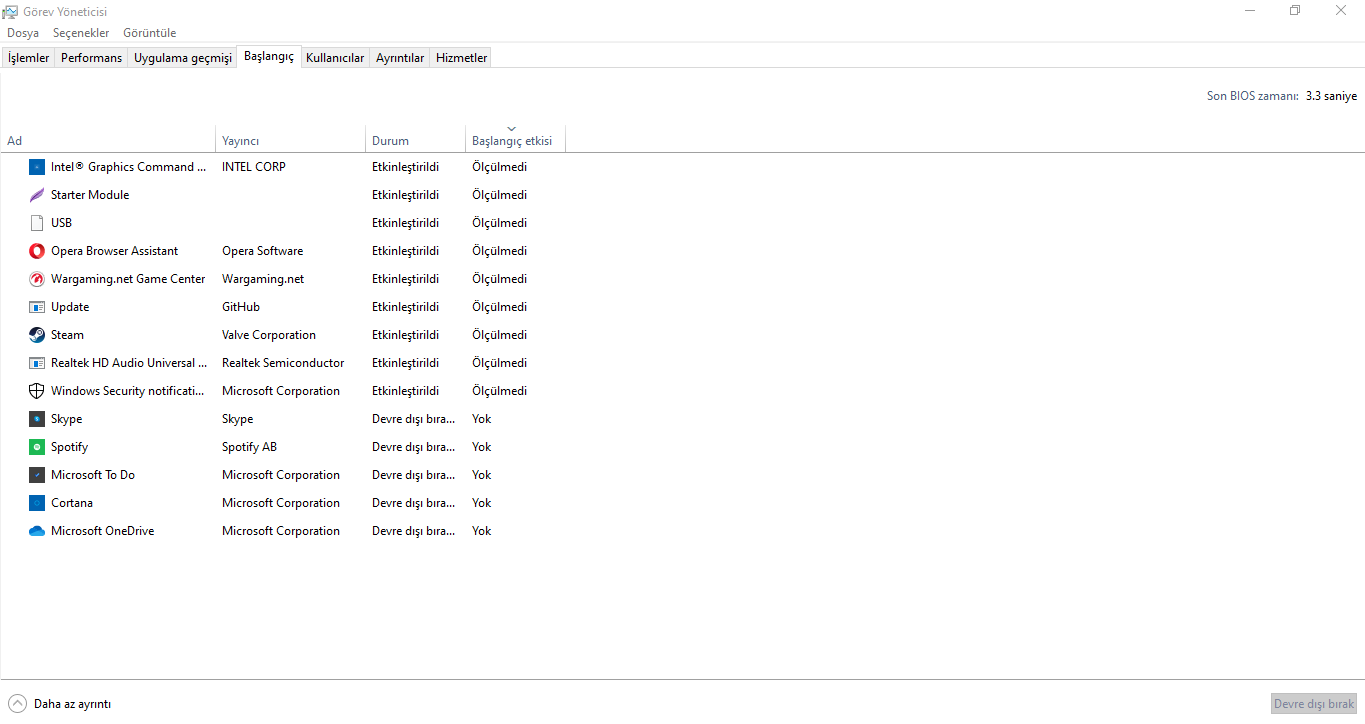Click the Starter Module feather icon
The height and width of the screenshot is (724, 1365).
(37, 195)
